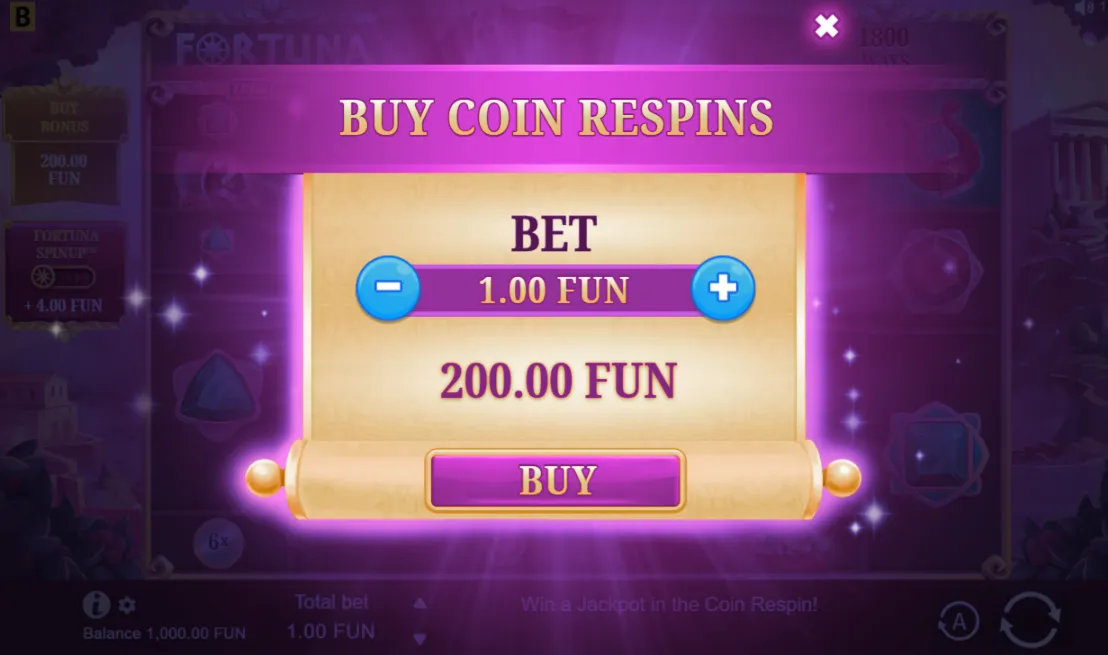Screen dimensions: 1108x655
Task: Click the 1.00 FUN bet value field
Action: (x=555, y=290)
